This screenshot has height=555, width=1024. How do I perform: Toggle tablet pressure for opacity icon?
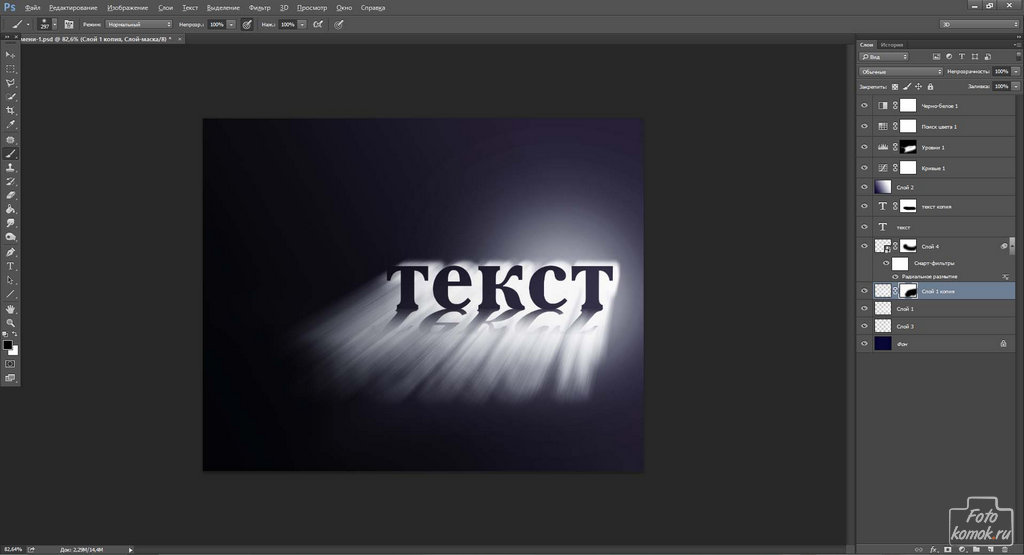[x=247, y=24]
